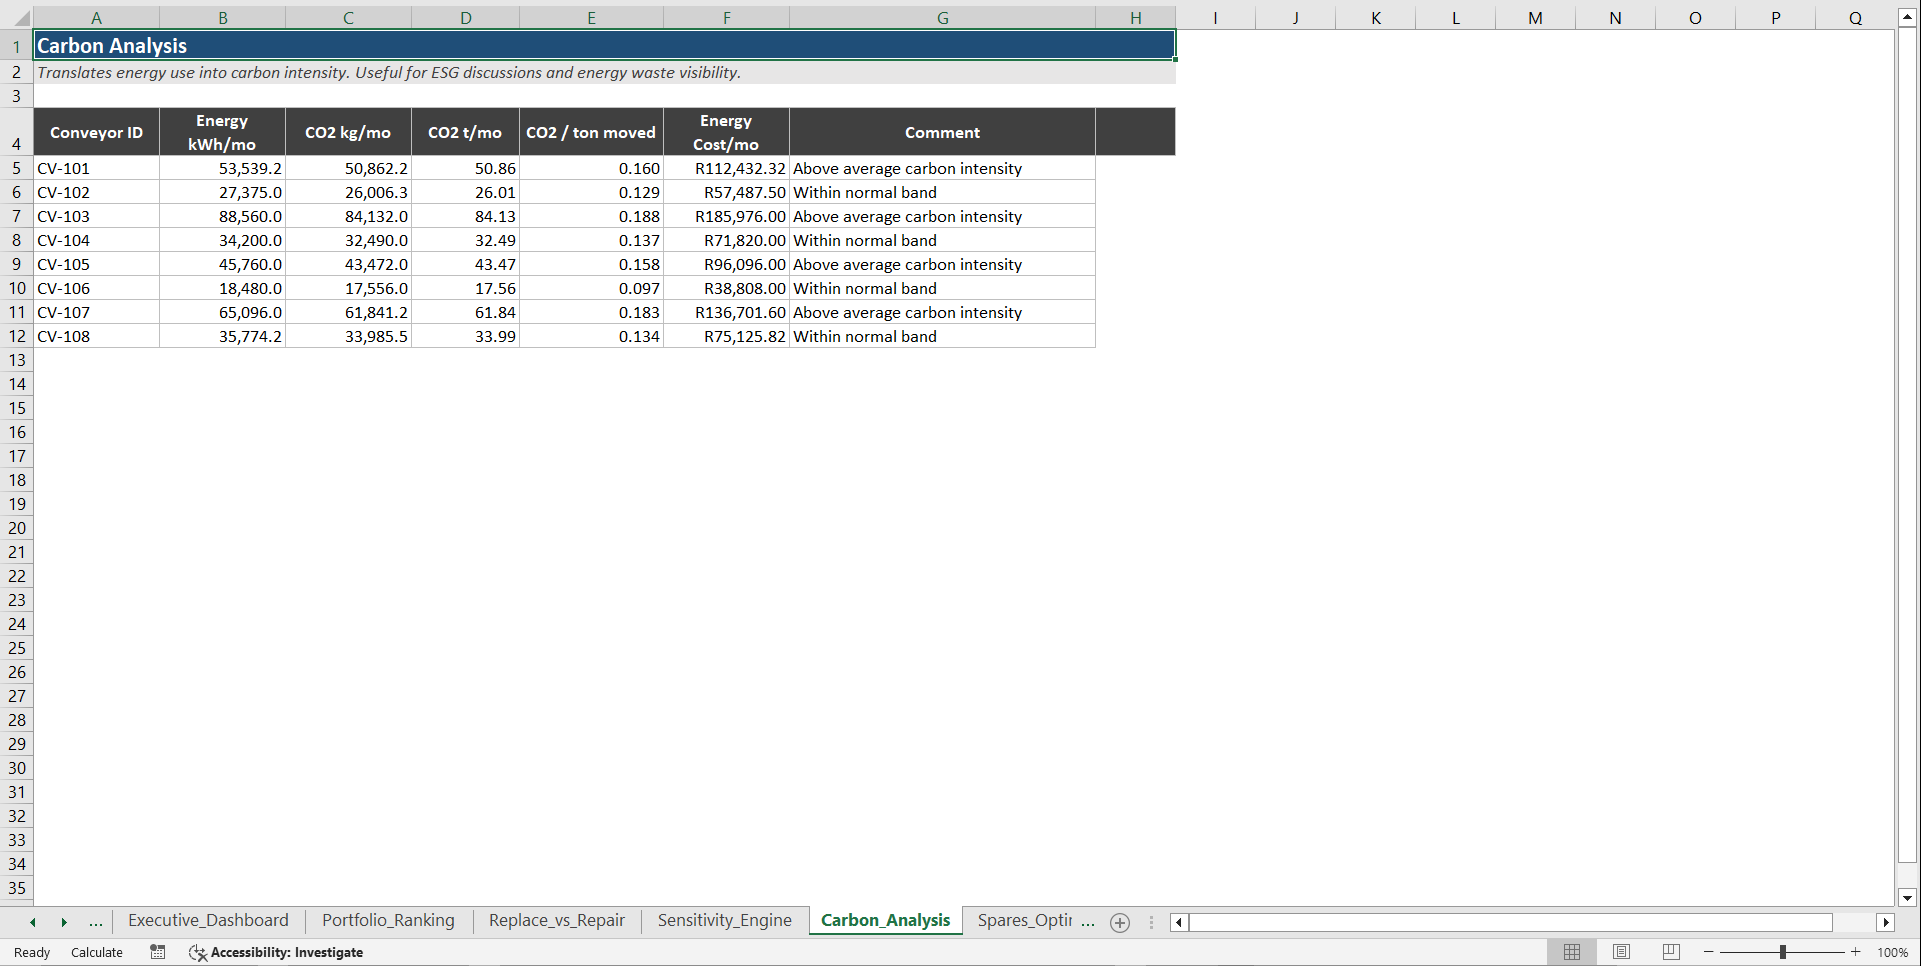The image size is (1921, 966).
Task: Click the Translates energy use subtitle cell
Action: click(604, 72)
